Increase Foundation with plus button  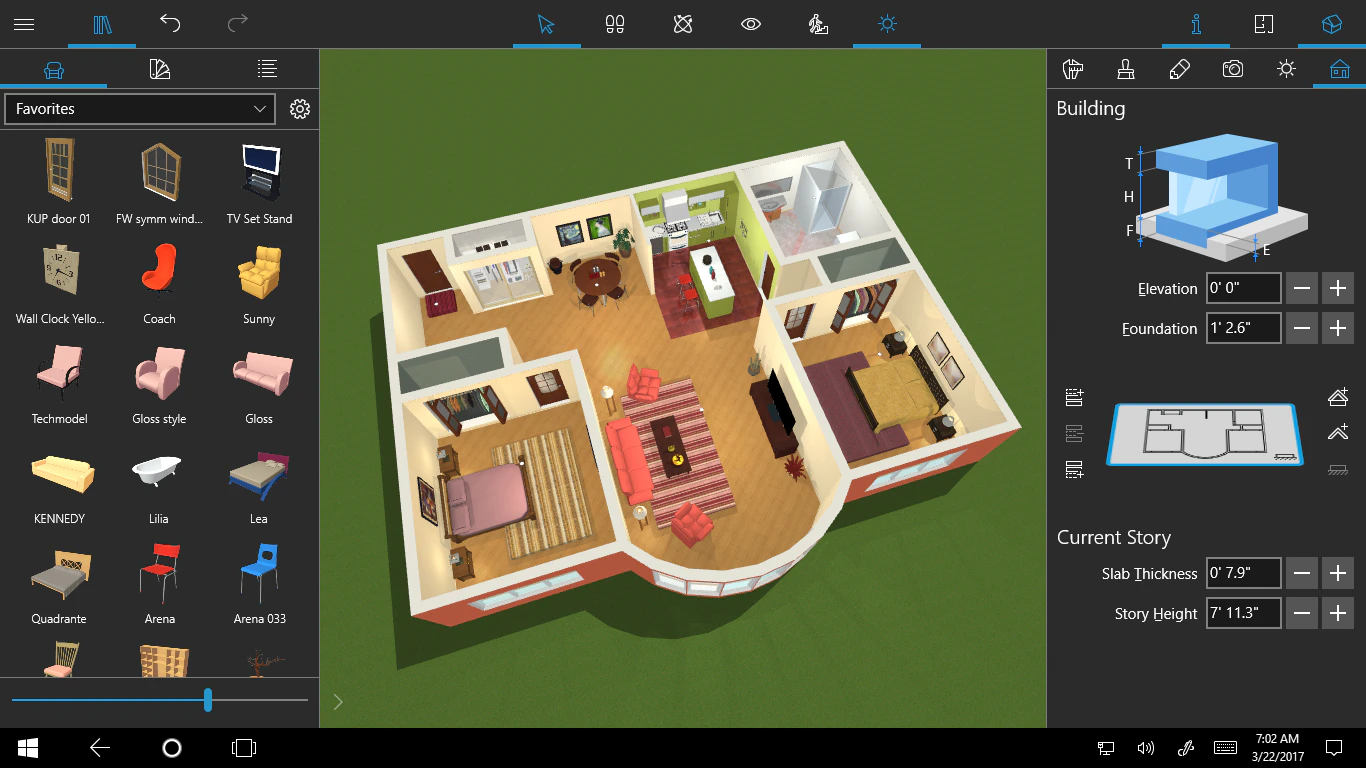click(x=1338, y=328)
